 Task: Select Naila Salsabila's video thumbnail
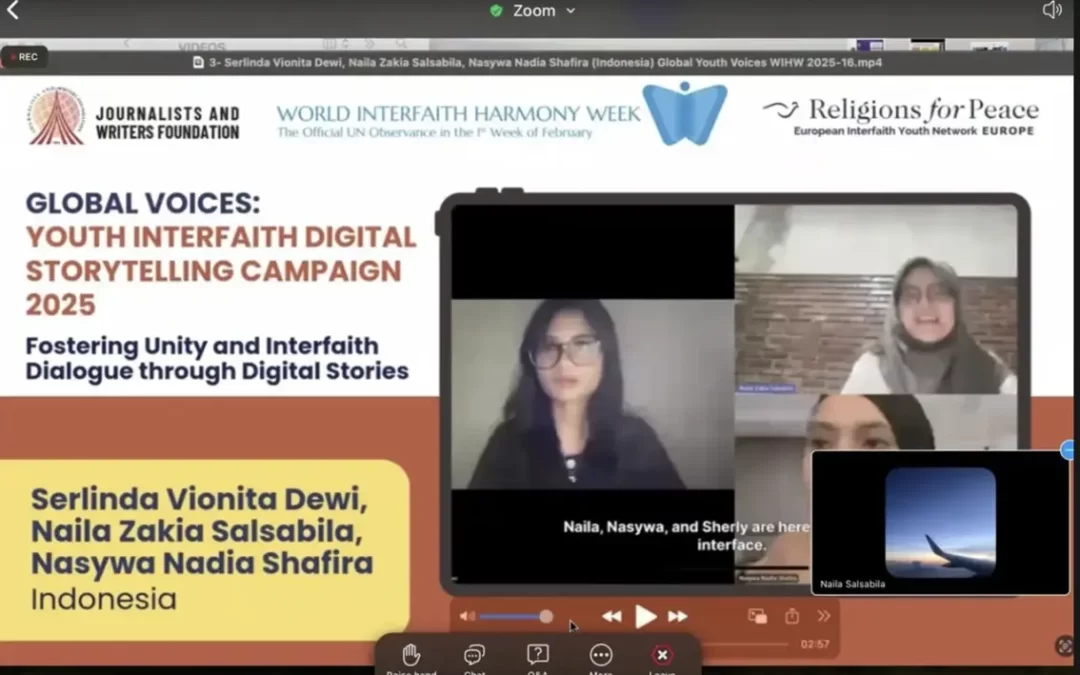(x=940, y=522)
